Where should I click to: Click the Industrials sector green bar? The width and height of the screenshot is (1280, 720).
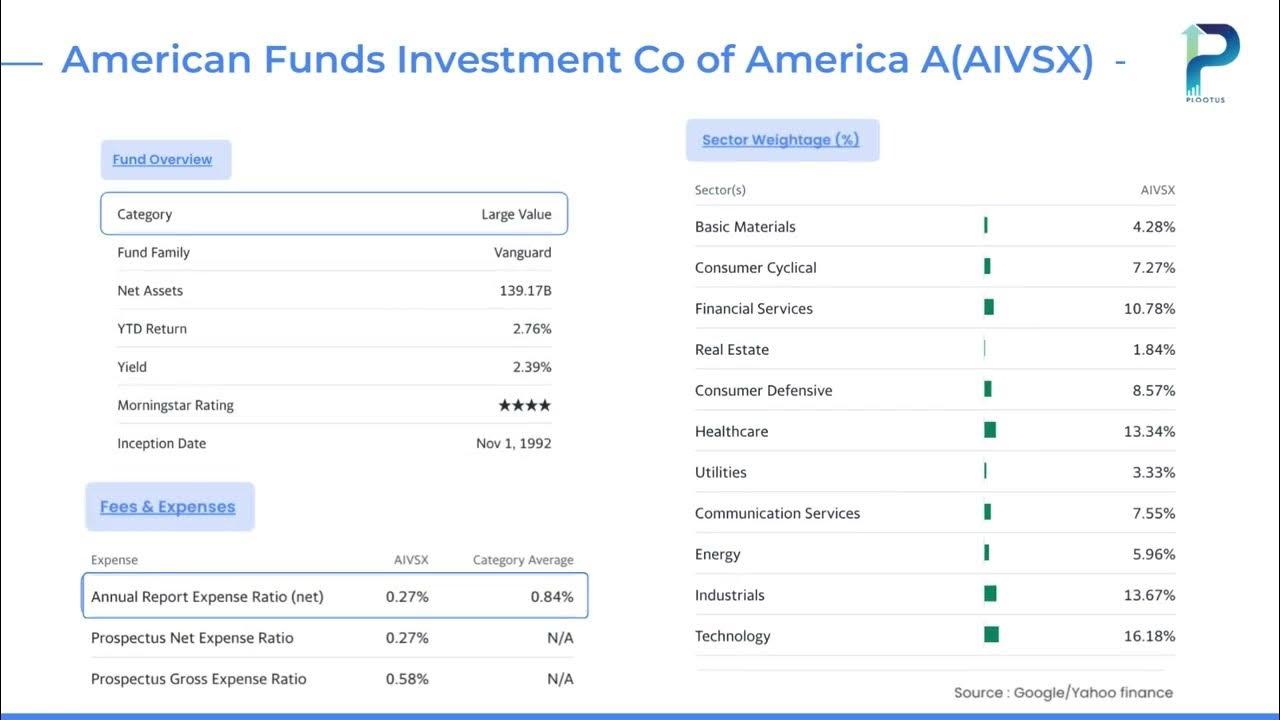(x=990, y=594)
